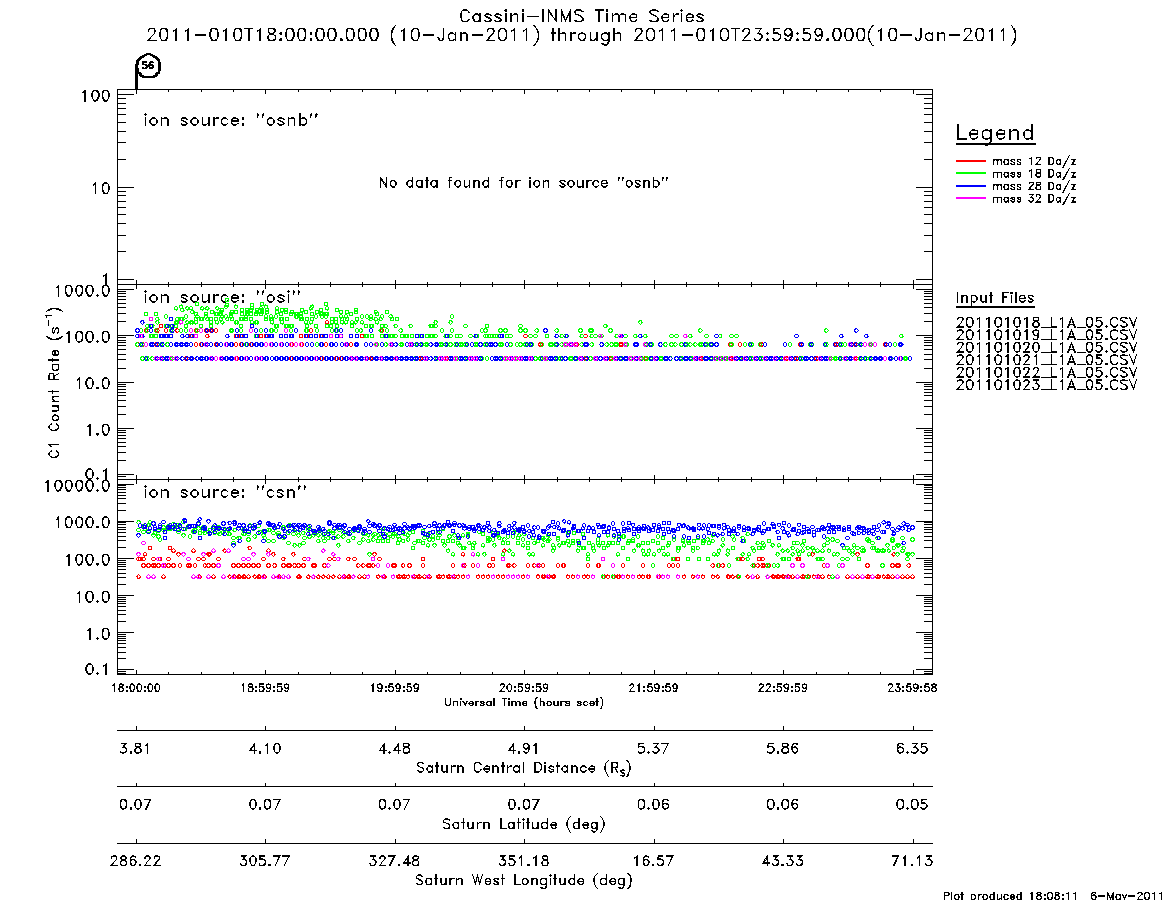Viewport: 1165px width, 900px height.
Task: Click the blue mass 28 Da/z legend line
Action: tap(970, 186)
